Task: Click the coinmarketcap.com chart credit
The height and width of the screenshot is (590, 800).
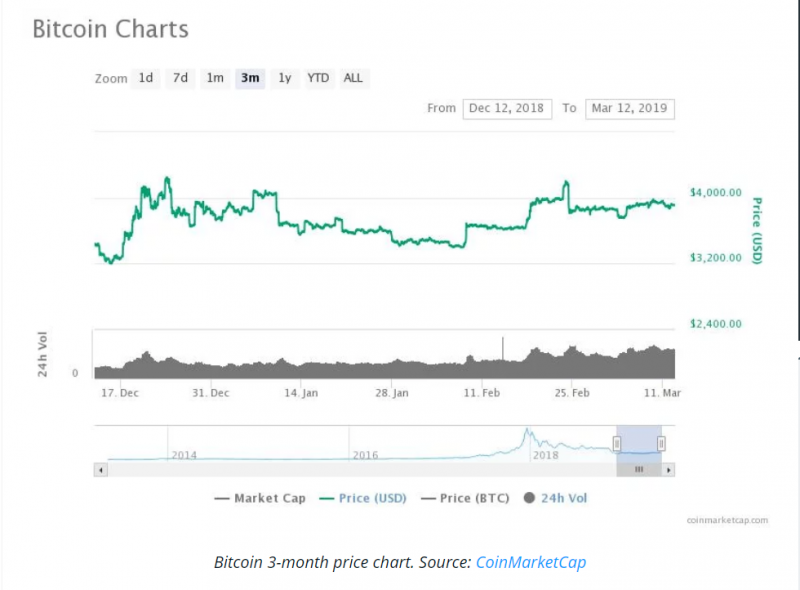Action: 727,520
